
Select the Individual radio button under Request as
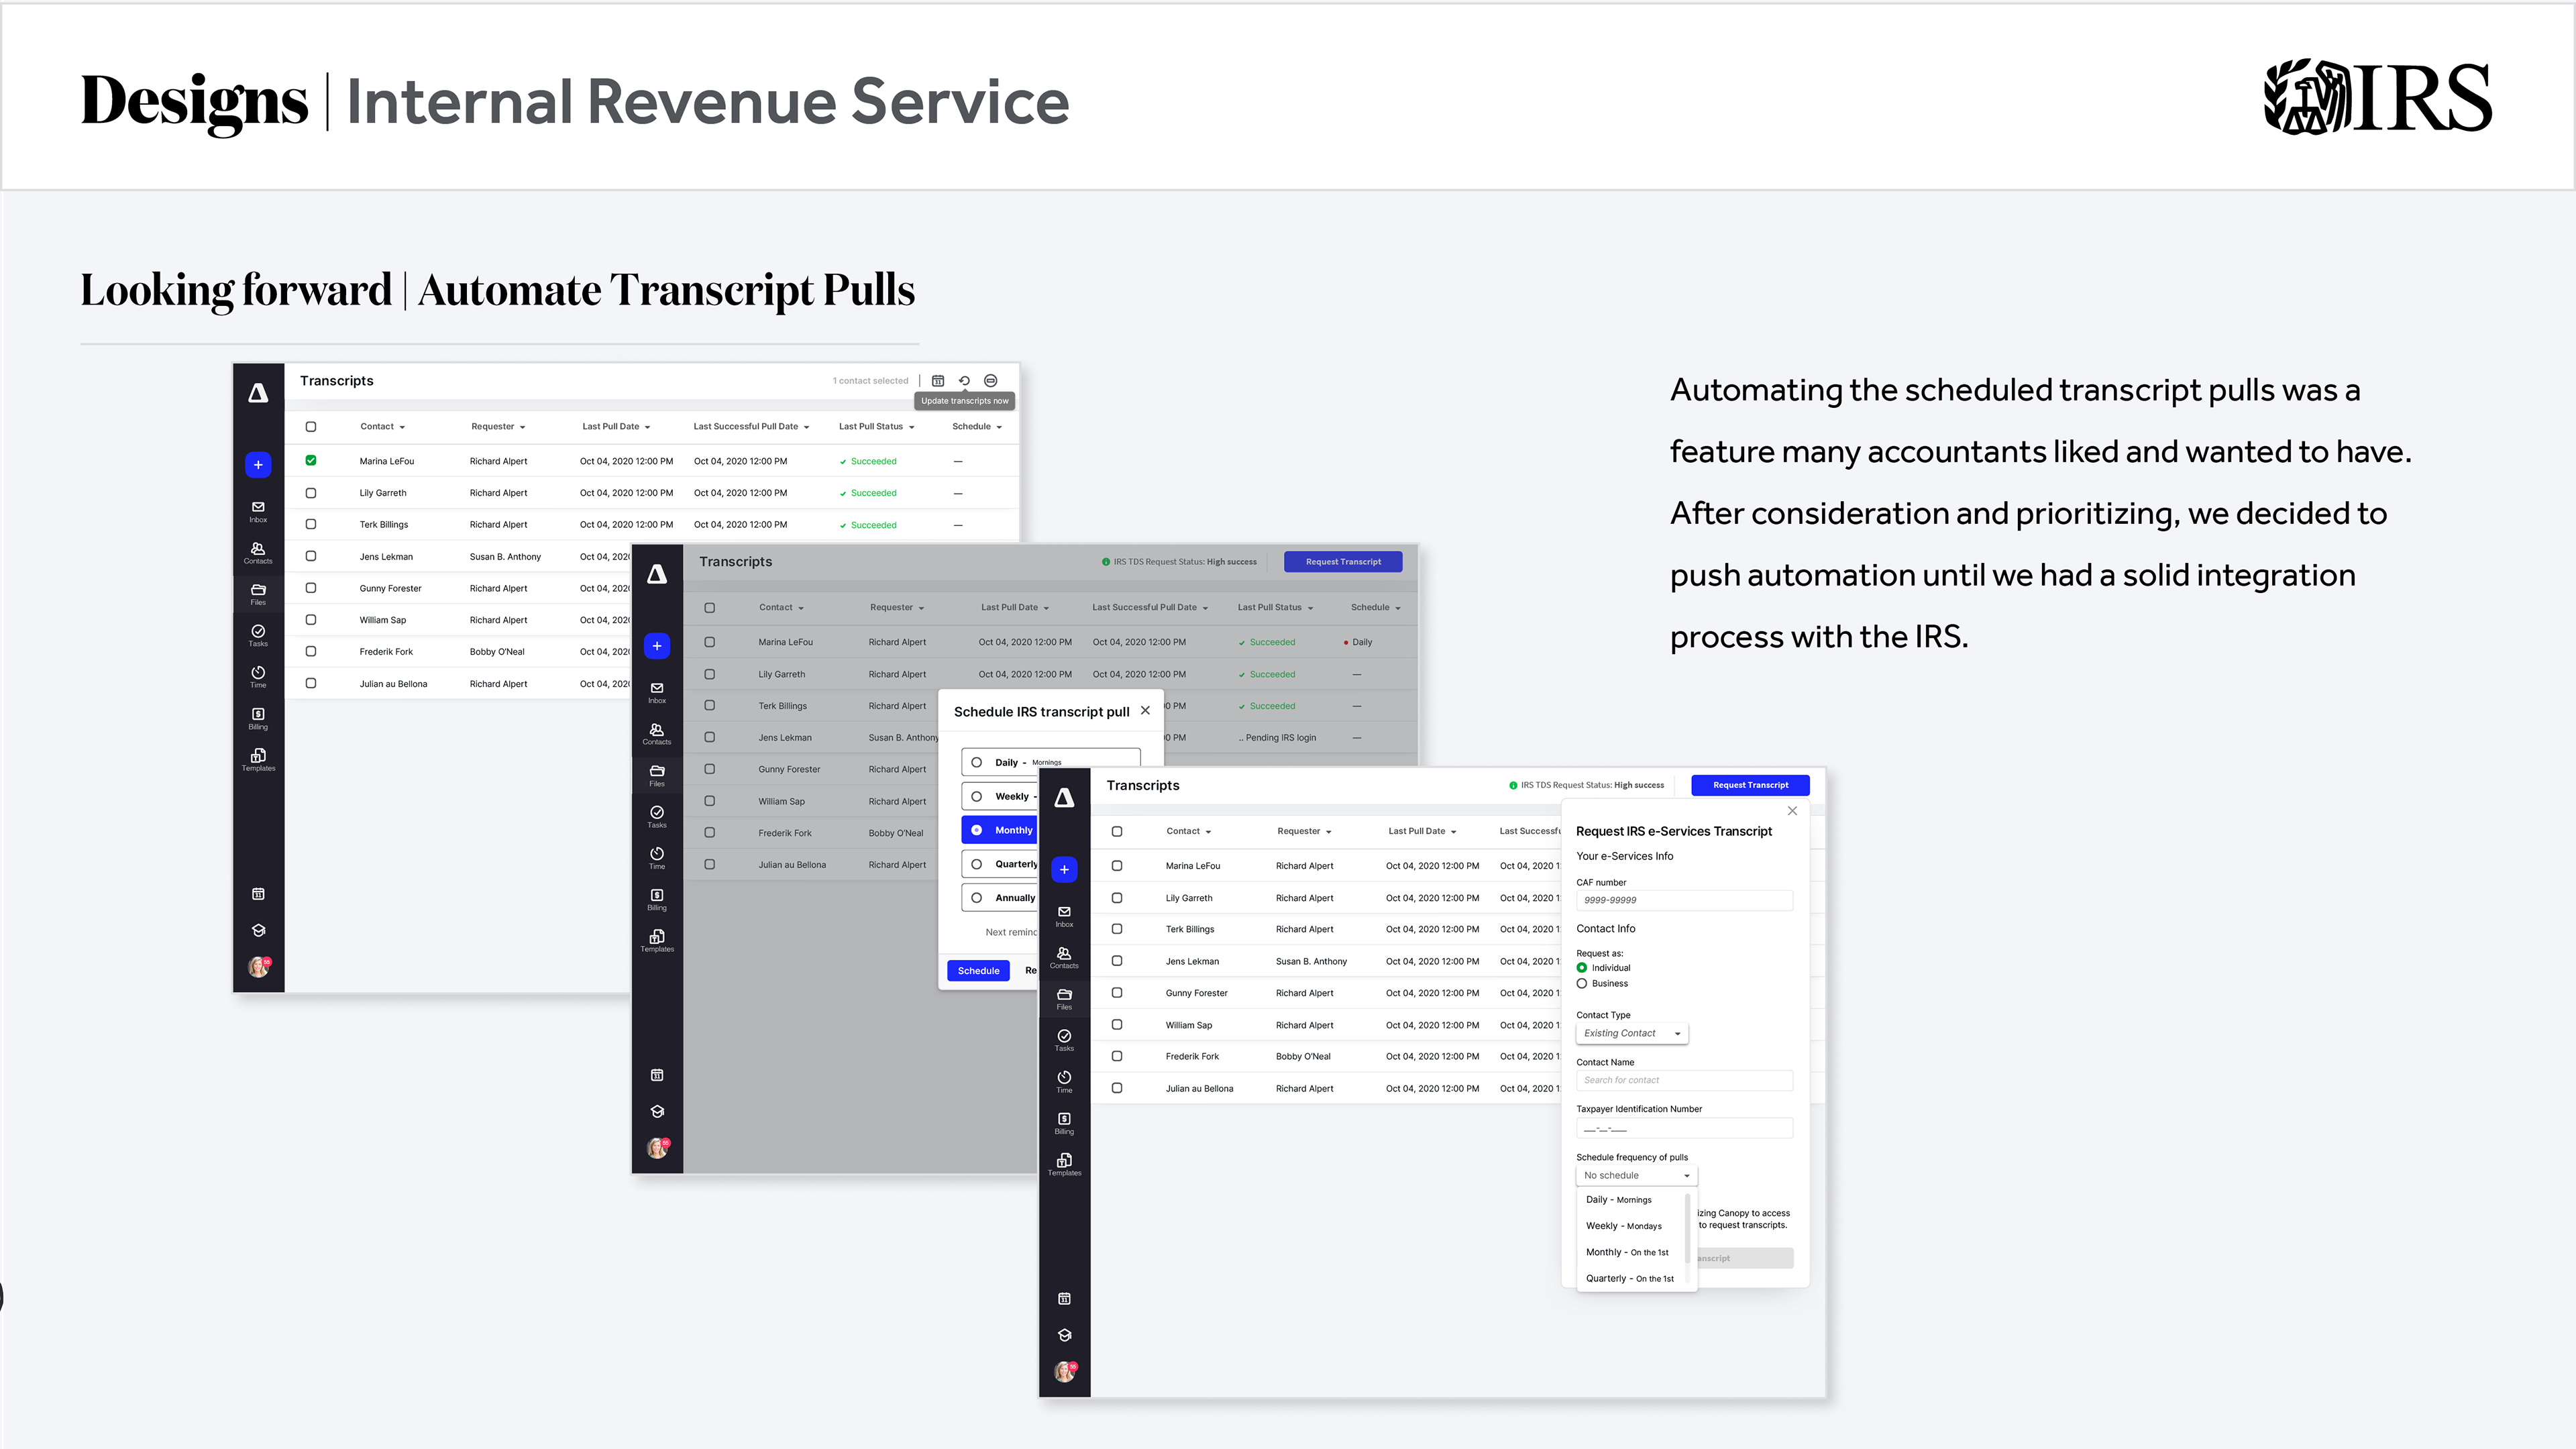pos(1582,968)
